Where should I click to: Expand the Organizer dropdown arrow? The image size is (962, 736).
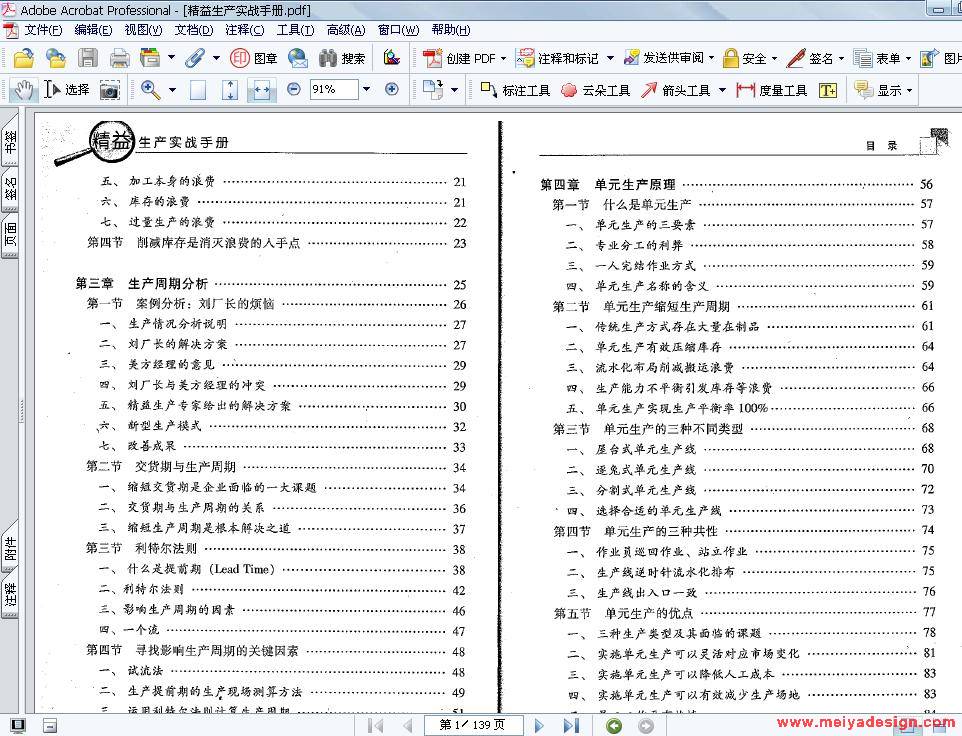[x=171, y=58]
